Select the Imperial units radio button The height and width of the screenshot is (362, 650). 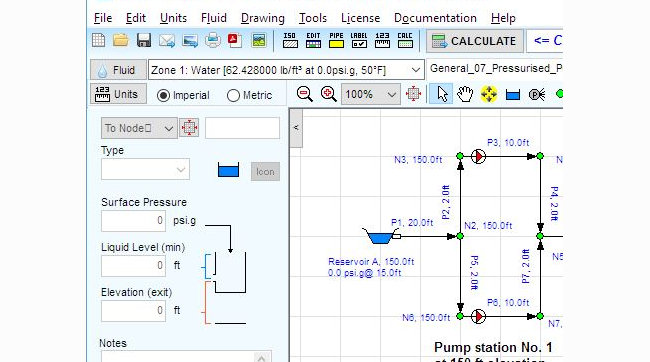pyautogui.click(x=163, y=96)
